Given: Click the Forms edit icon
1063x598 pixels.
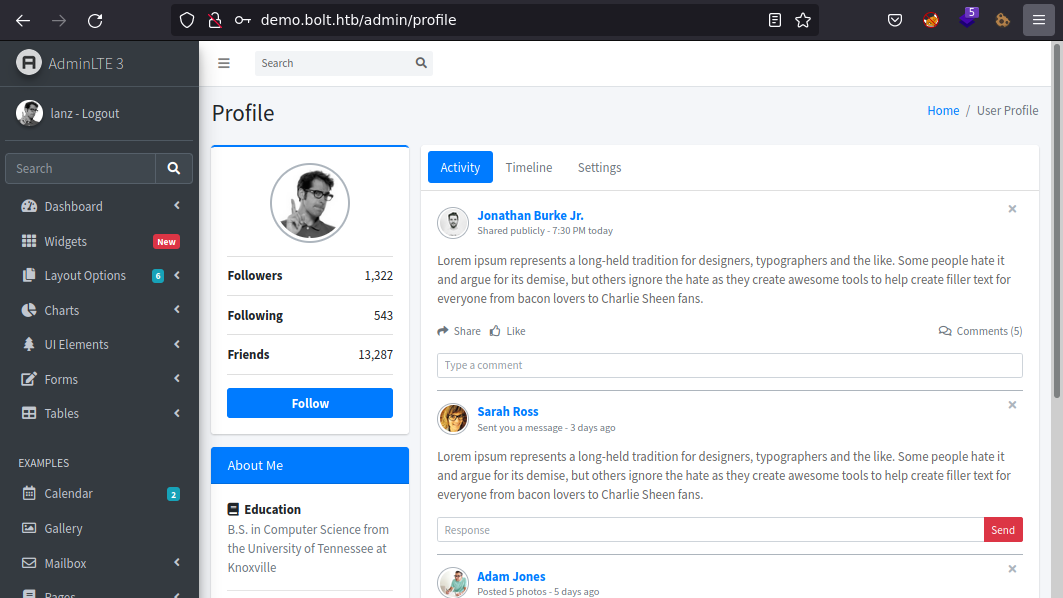Looking at the screenshot, I should pos(29,379).
